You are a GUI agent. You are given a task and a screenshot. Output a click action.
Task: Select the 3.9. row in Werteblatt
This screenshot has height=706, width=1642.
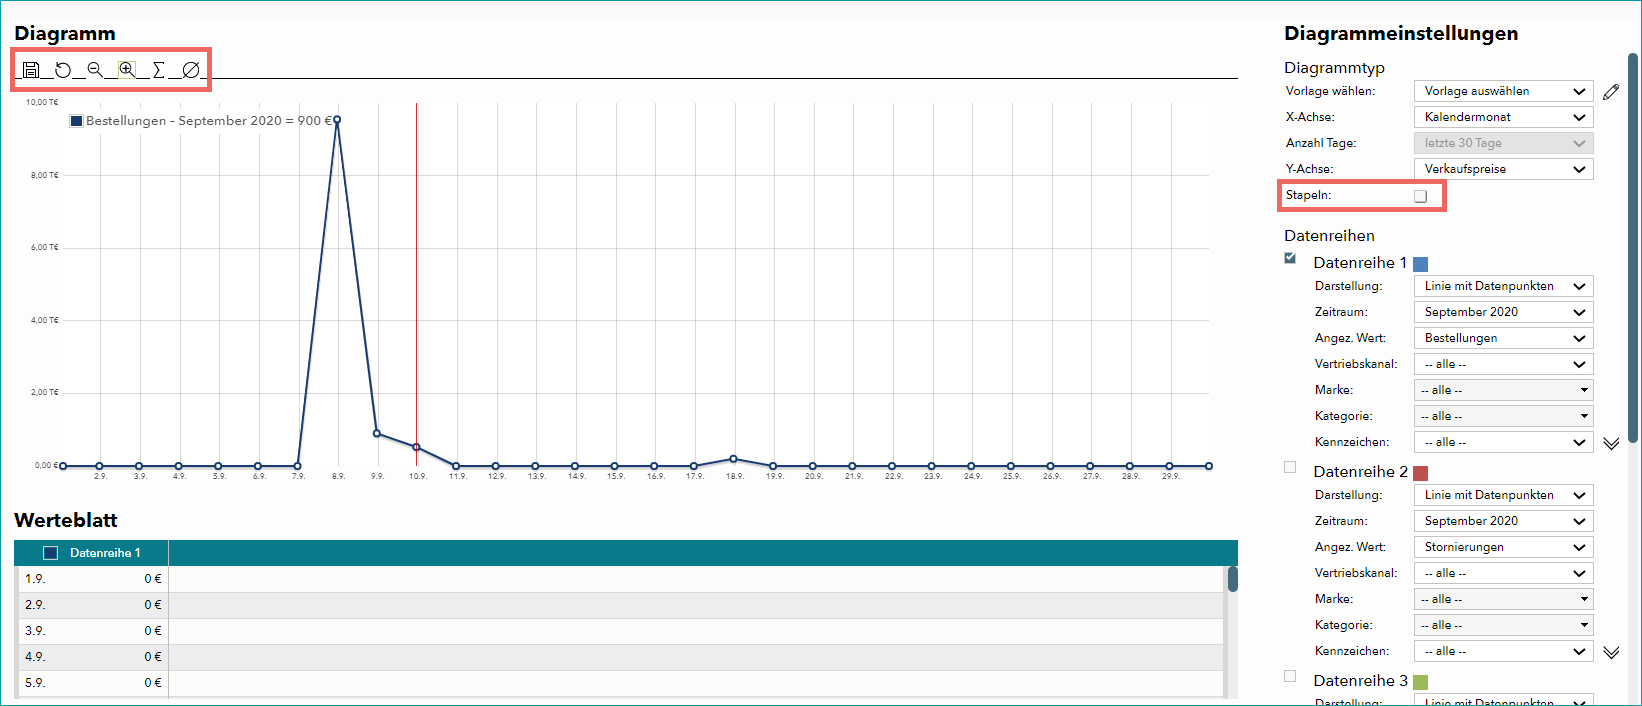(x=619, y=631)
